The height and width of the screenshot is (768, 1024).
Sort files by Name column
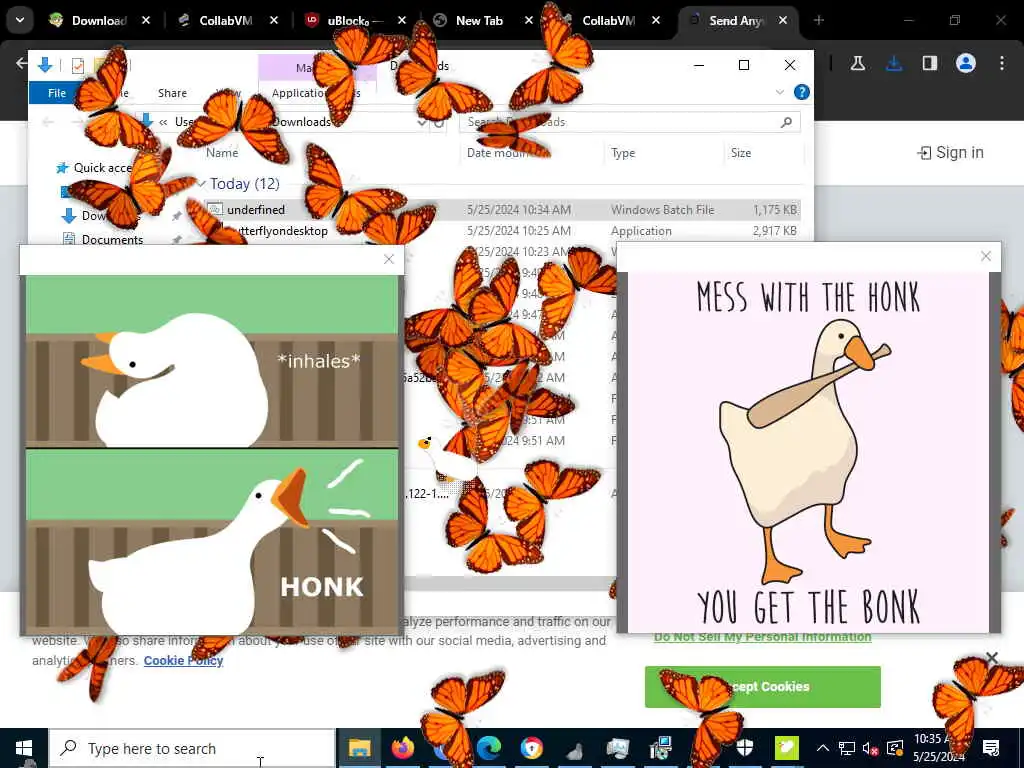(x=222, y=153)
